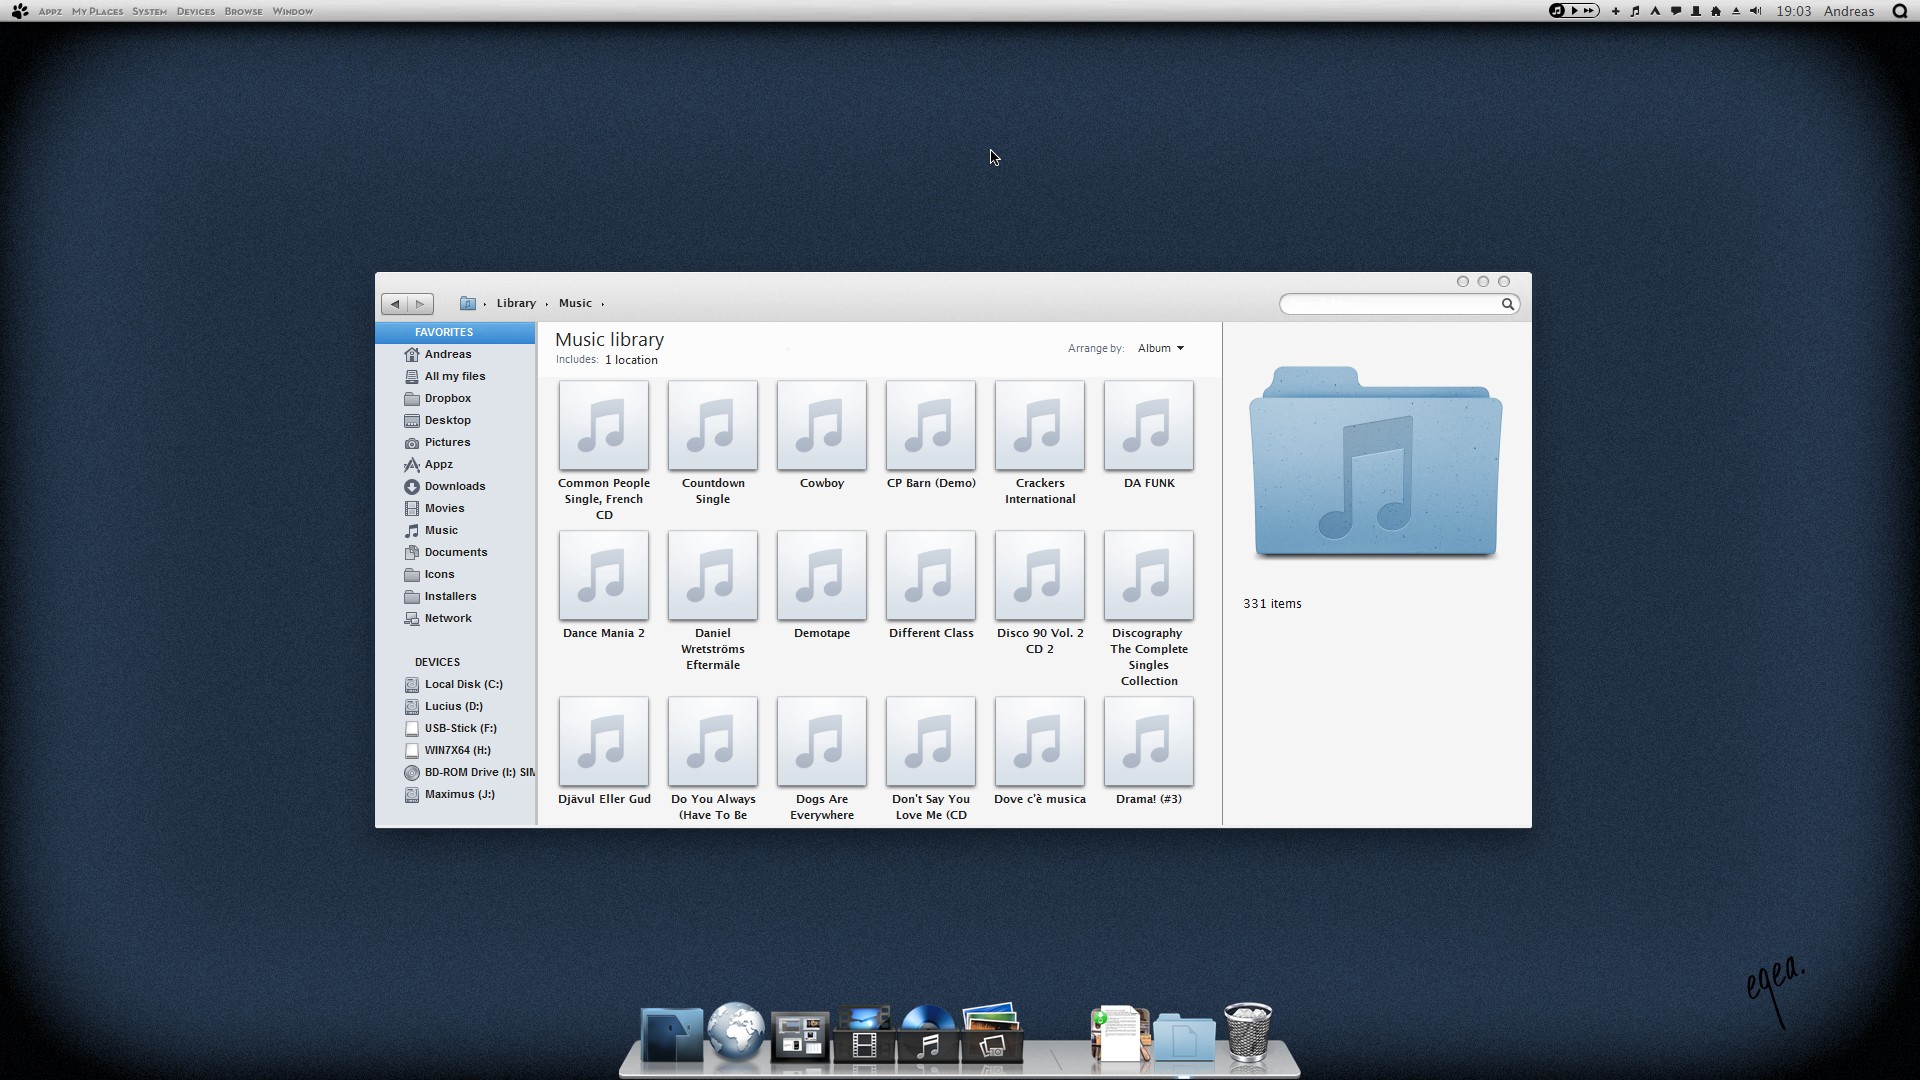
Task: Open the Devices menu in menu bar
Action: (x=195, y=11)
